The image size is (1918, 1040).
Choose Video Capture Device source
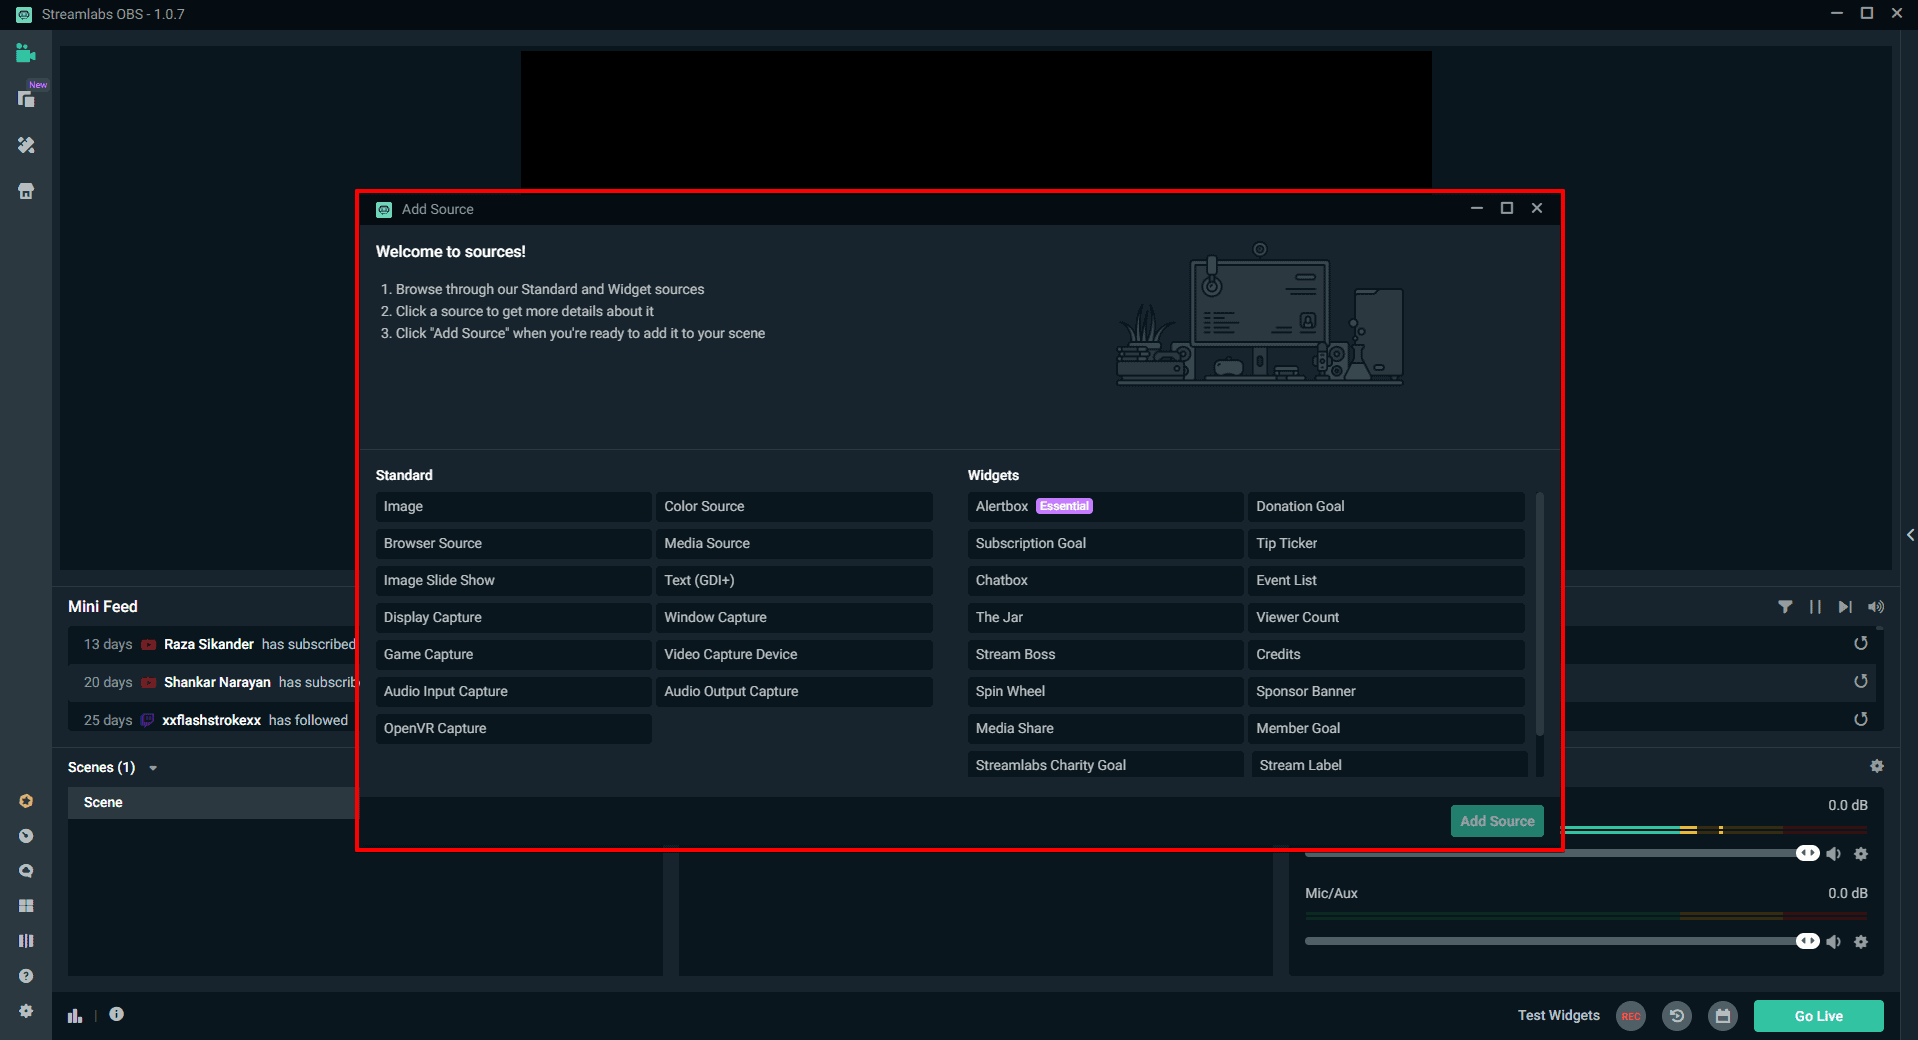795,655
